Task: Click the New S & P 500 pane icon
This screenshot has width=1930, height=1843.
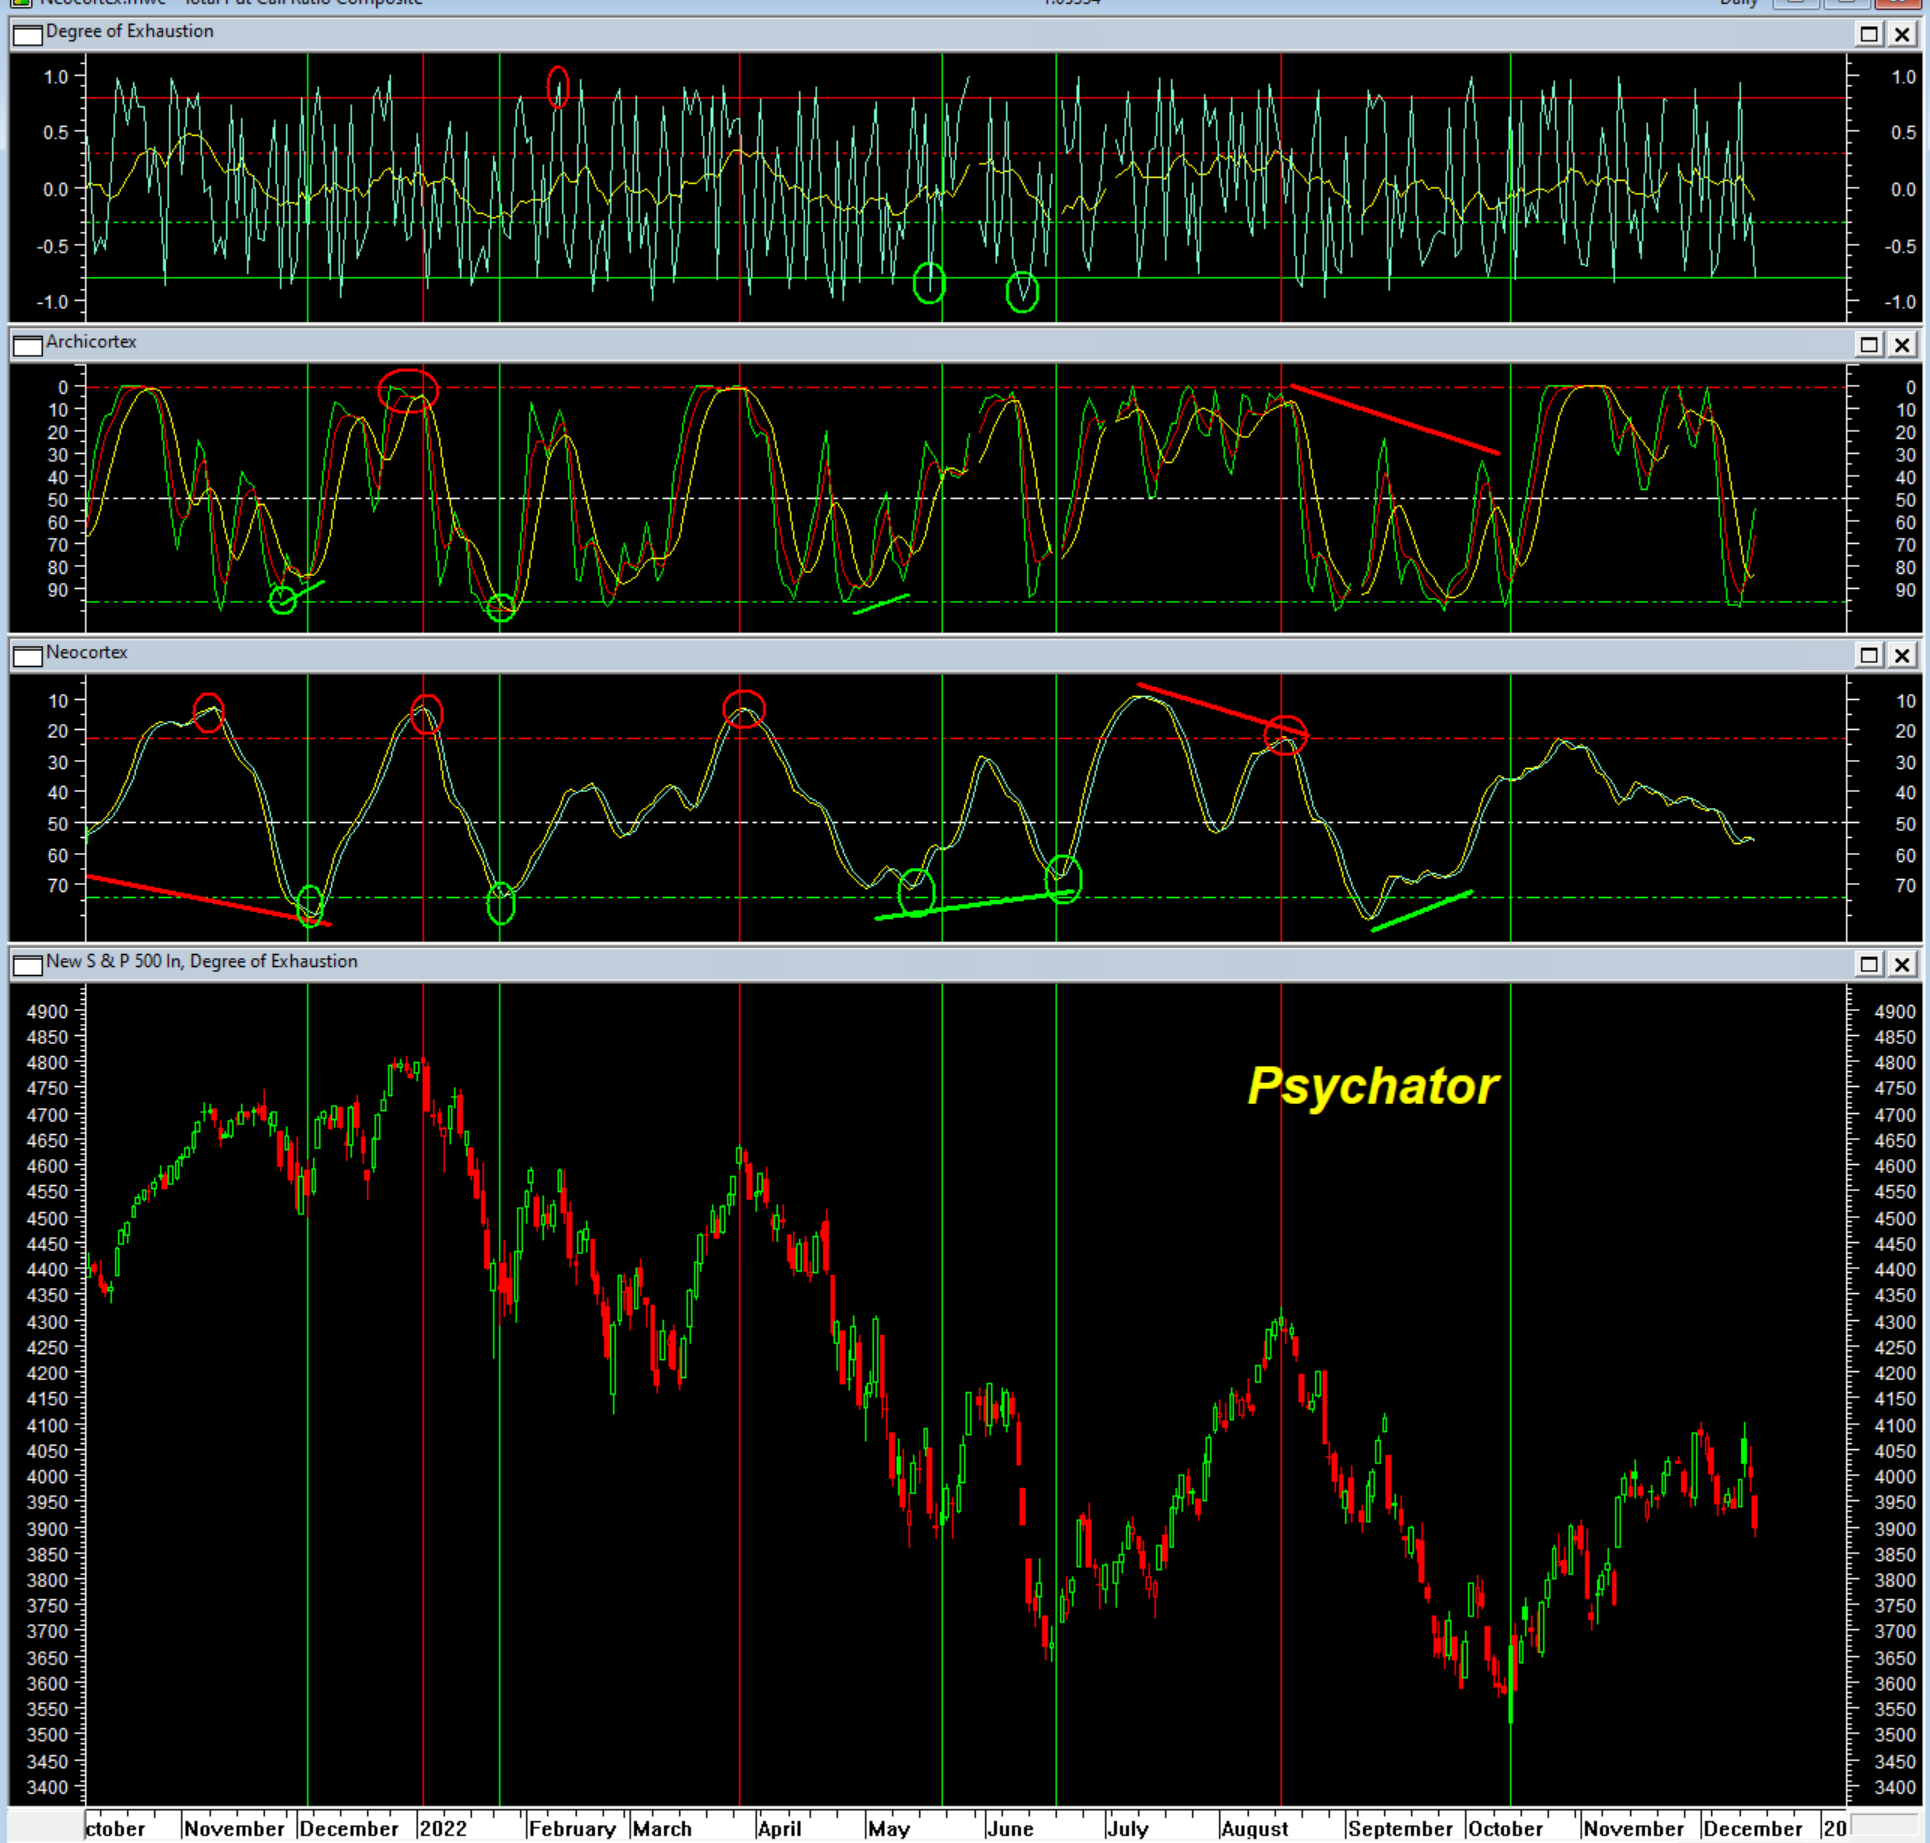Action: tap(28, 964)
